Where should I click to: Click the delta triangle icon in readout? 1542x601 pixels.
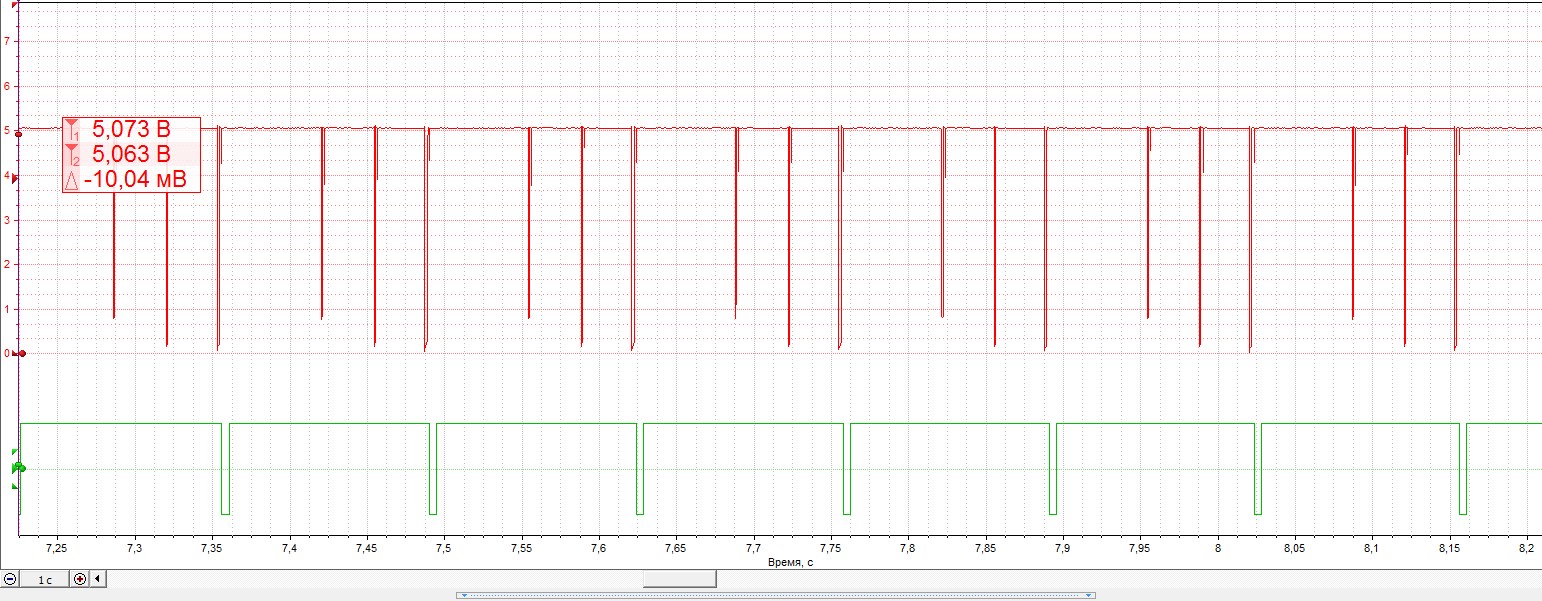coord(71,181)
